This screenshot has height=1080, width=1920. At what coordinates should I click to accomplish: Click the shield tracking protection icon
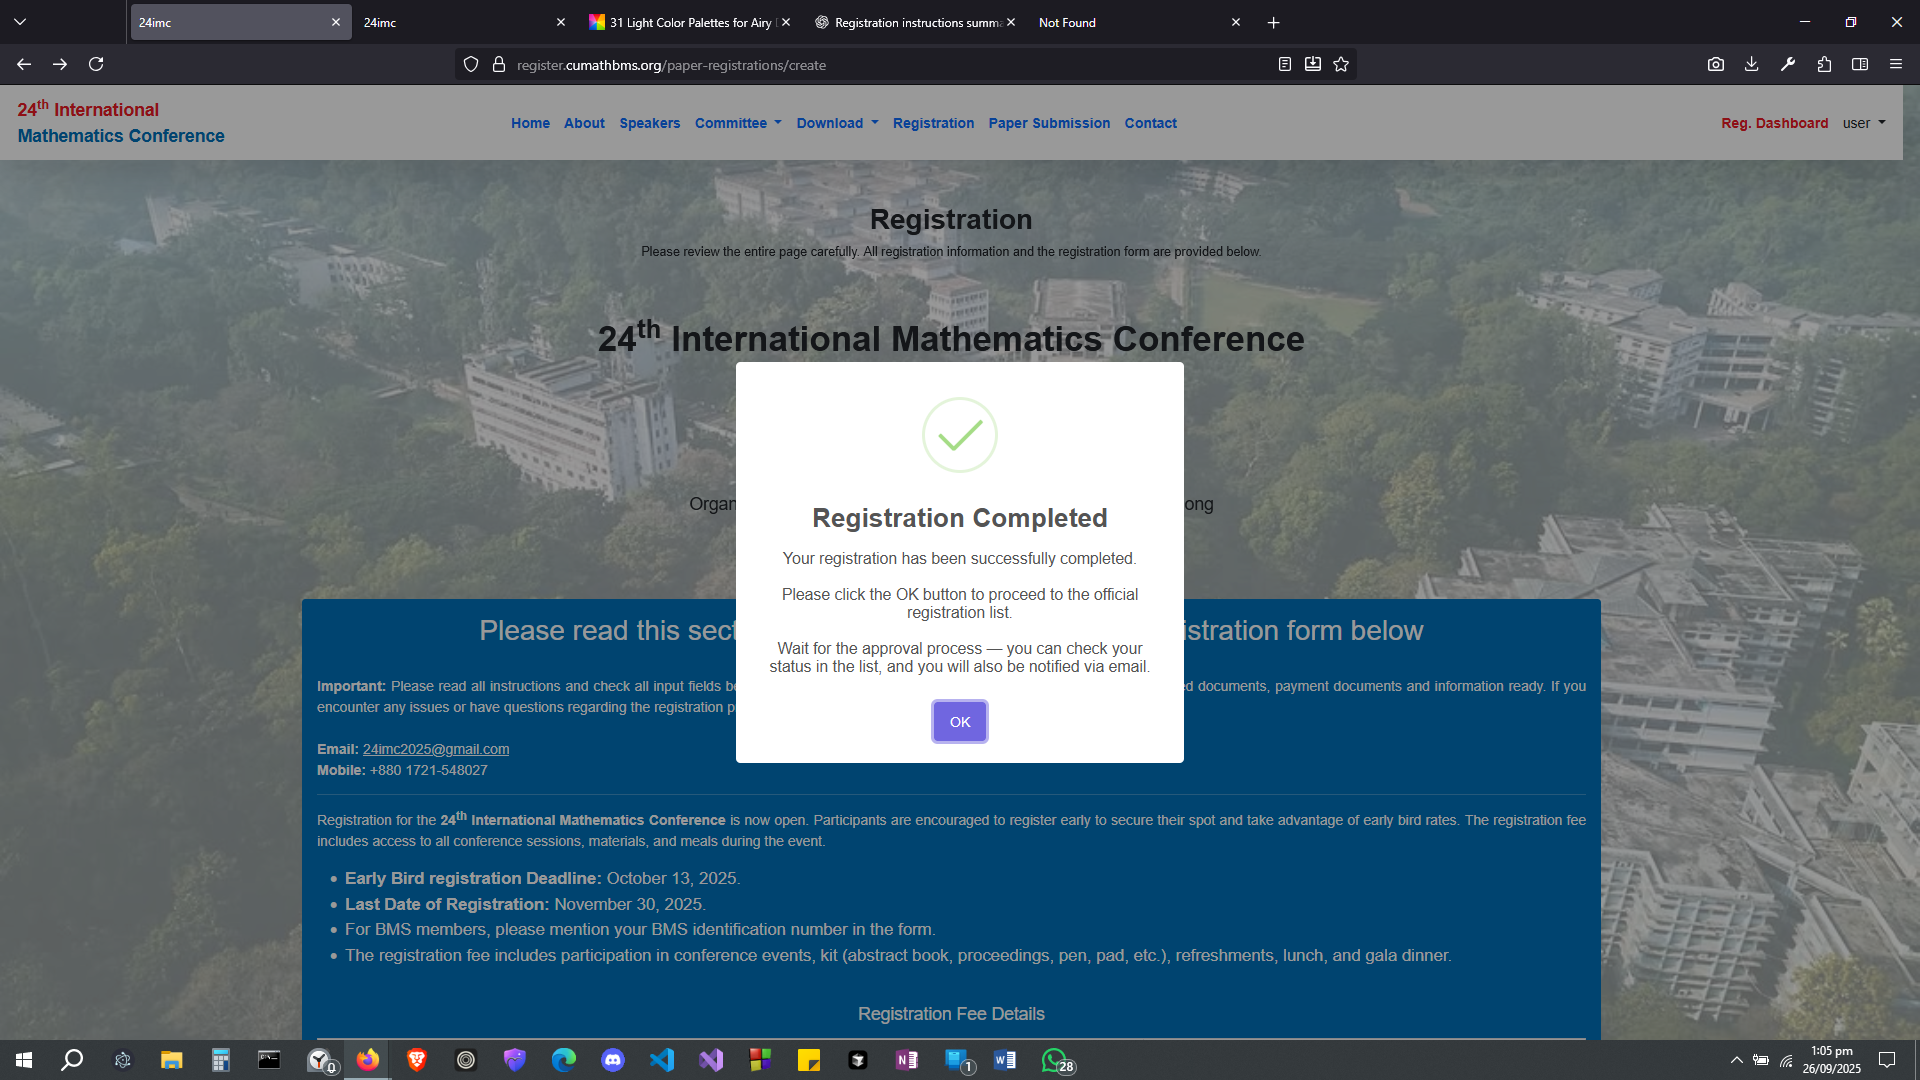pos(471,64)
